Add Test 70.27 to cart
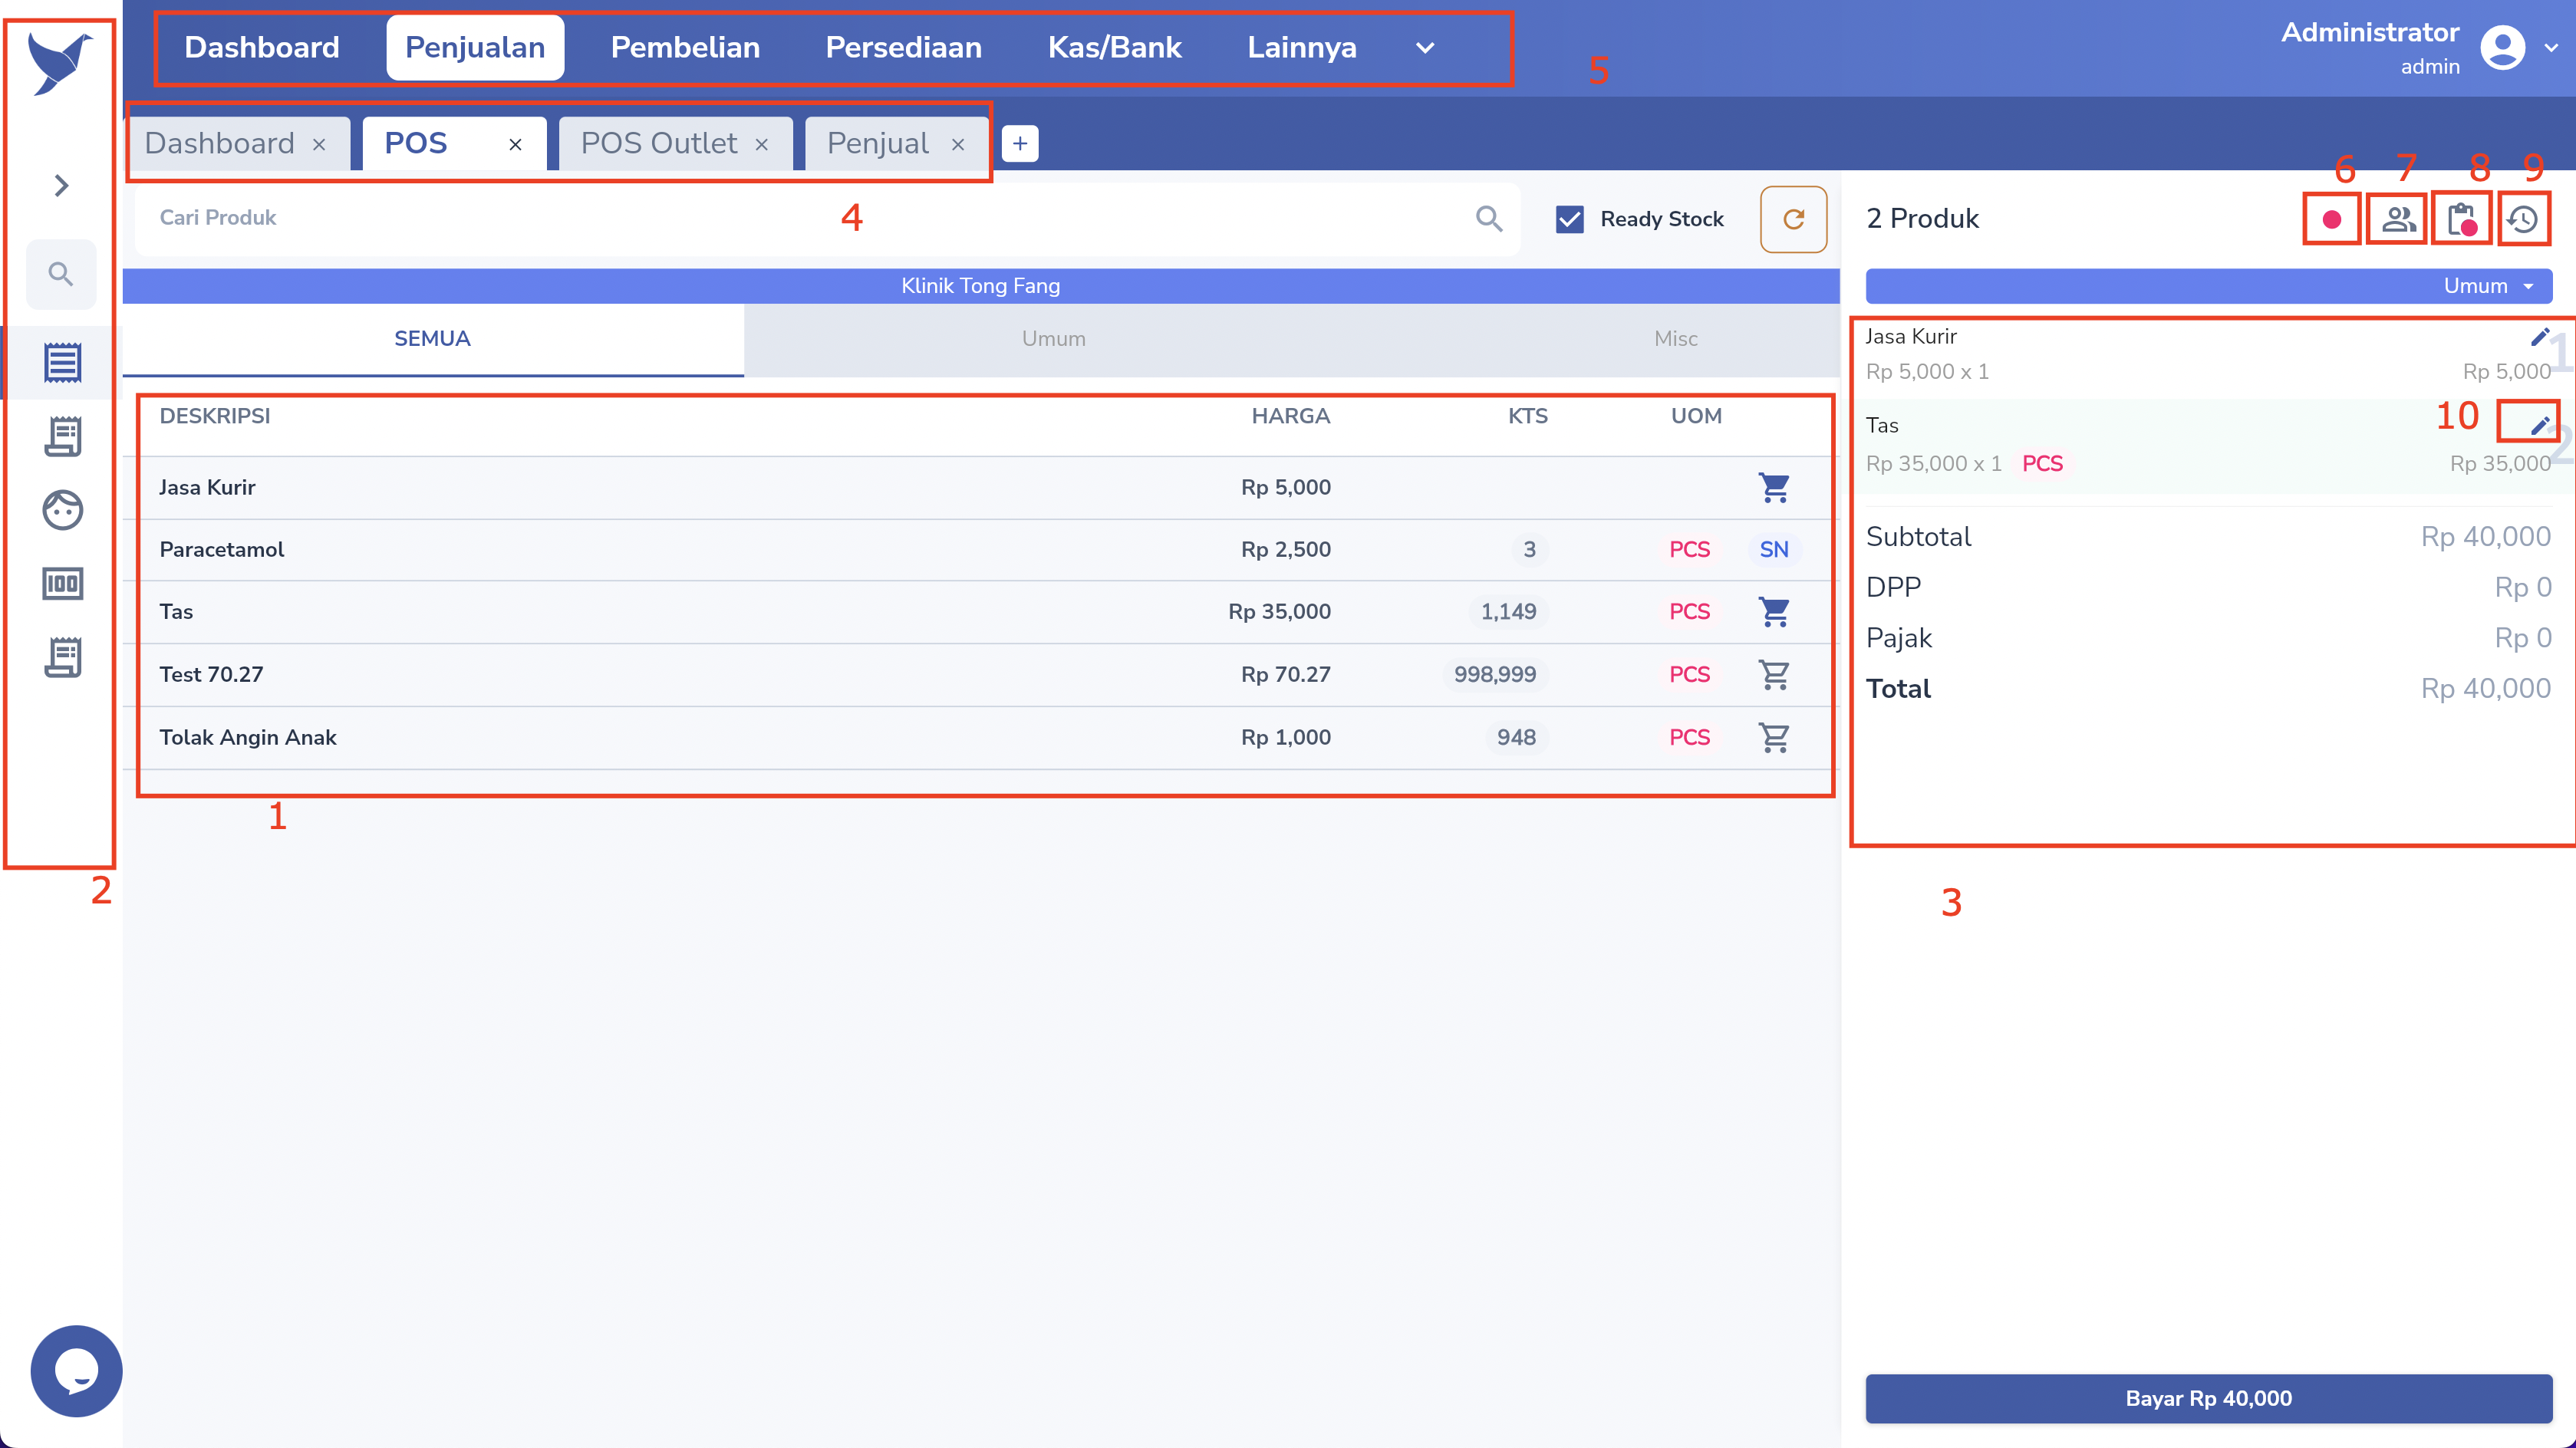2576x1448 pixels. (1774, 674)
